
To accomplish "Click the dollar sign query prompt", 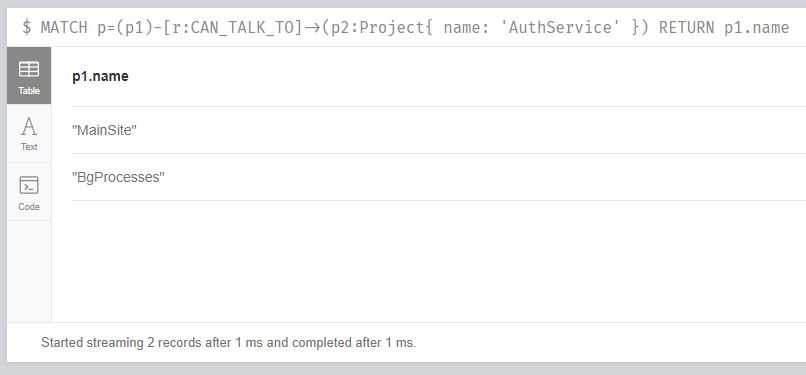I will point(26,27).
